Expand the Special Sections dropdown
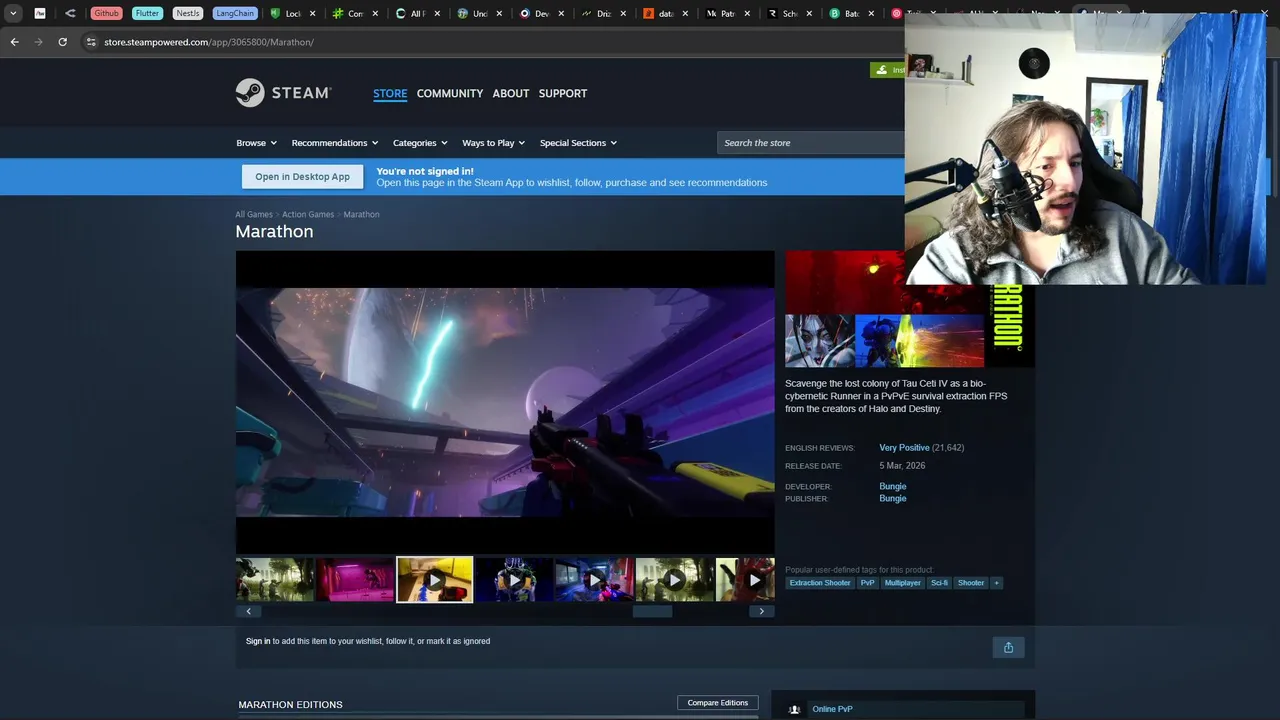 coord(578,143)
